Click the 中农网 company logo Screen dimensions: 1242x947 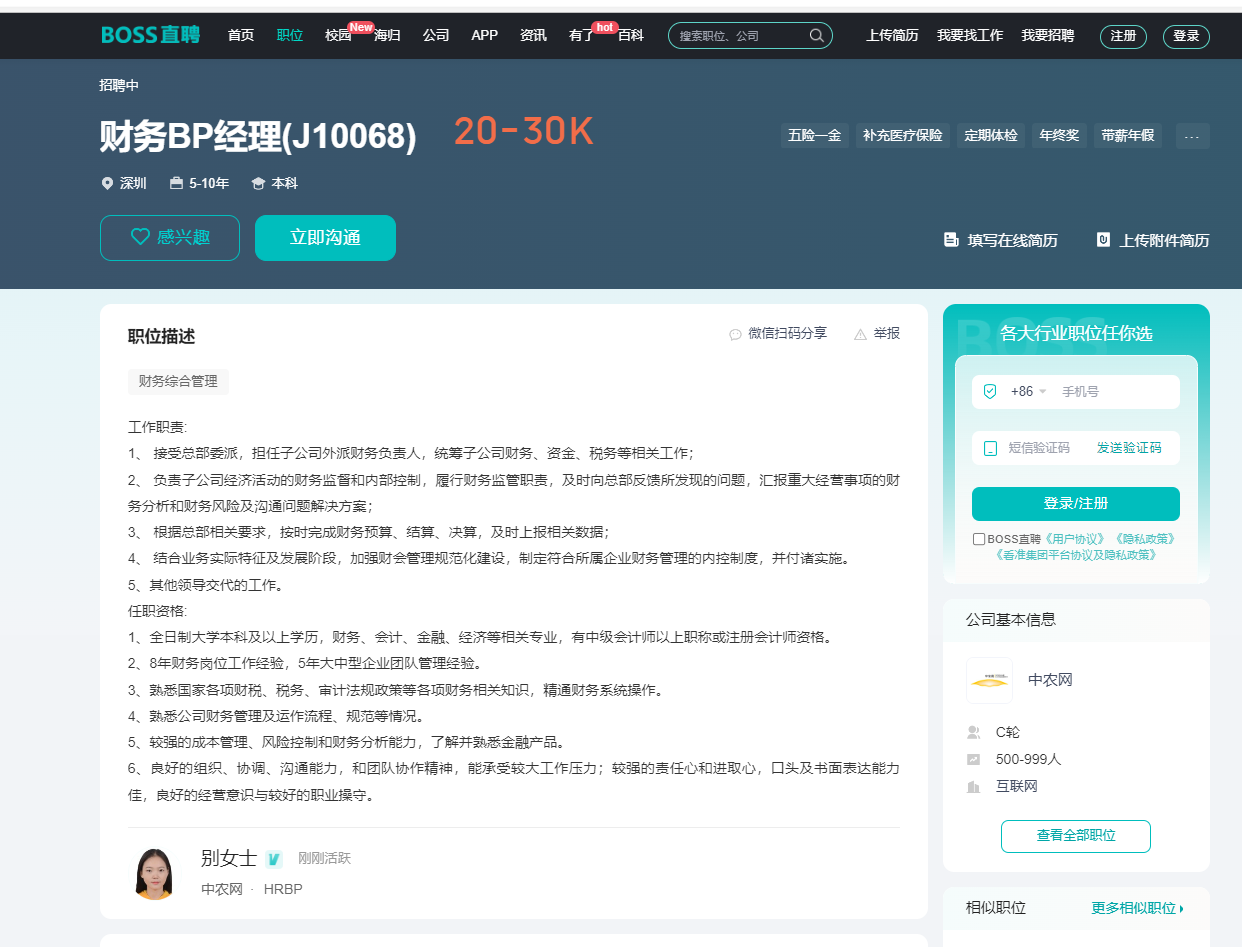point(989,680)
